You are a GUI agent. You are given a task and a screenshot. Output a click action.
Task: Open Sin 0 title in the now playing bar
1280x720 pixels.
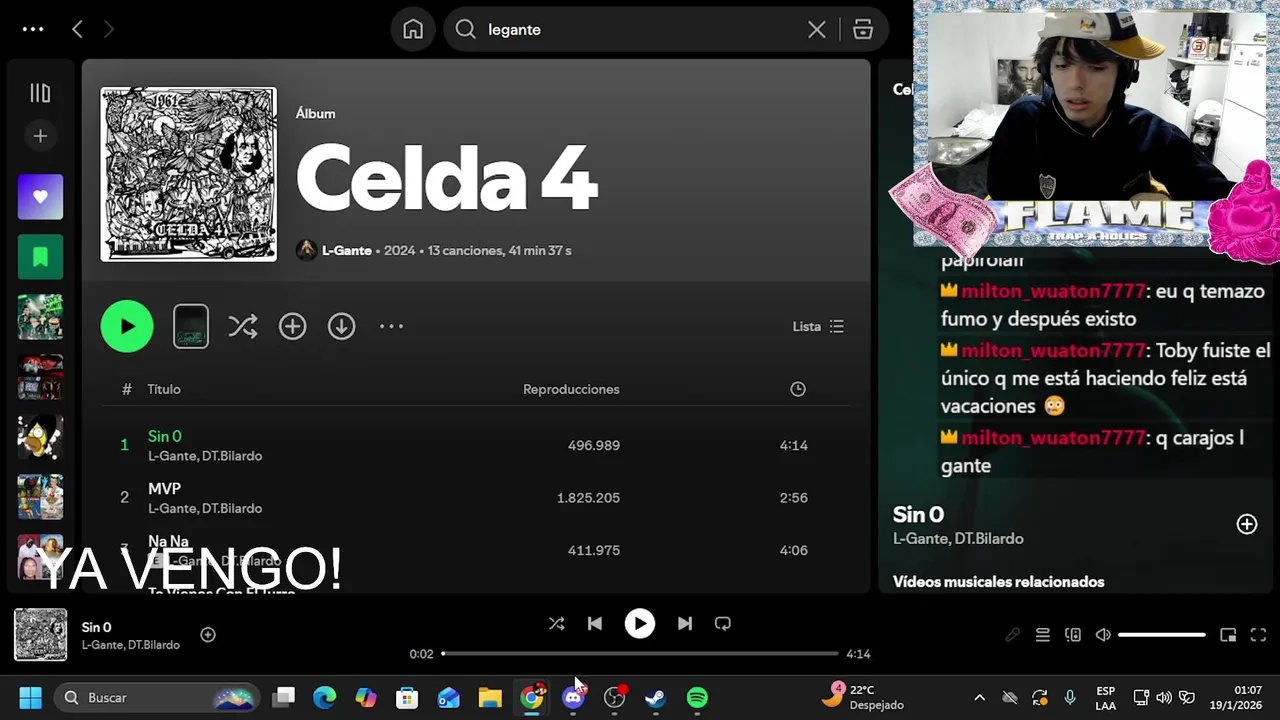tap(96, 627)
